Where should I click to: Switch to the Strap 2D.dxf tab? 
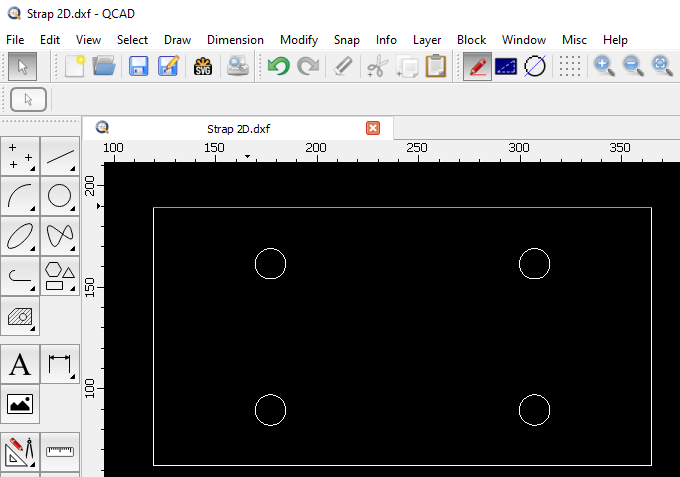click(x=238, y=129)
